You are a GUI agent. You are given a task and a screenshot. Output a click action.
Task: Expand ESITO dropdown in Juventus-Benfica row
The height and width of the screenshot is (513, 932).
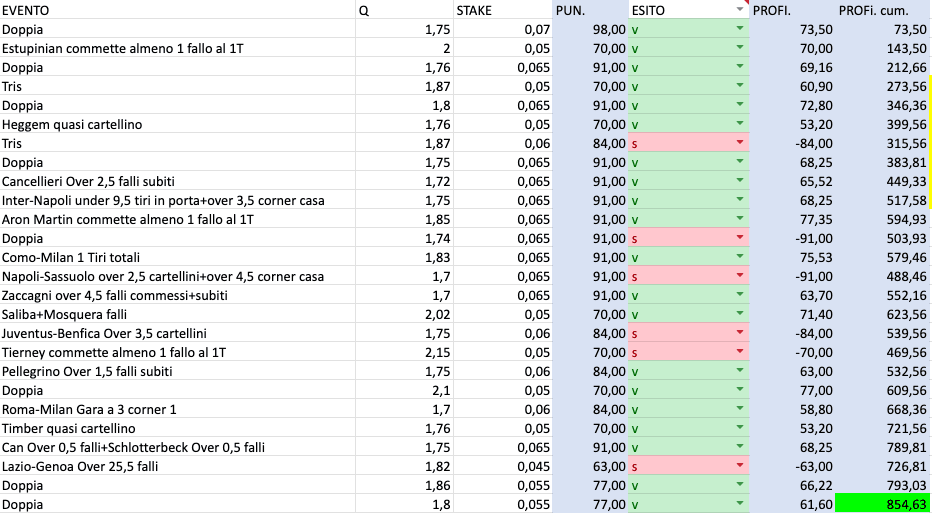740,333
